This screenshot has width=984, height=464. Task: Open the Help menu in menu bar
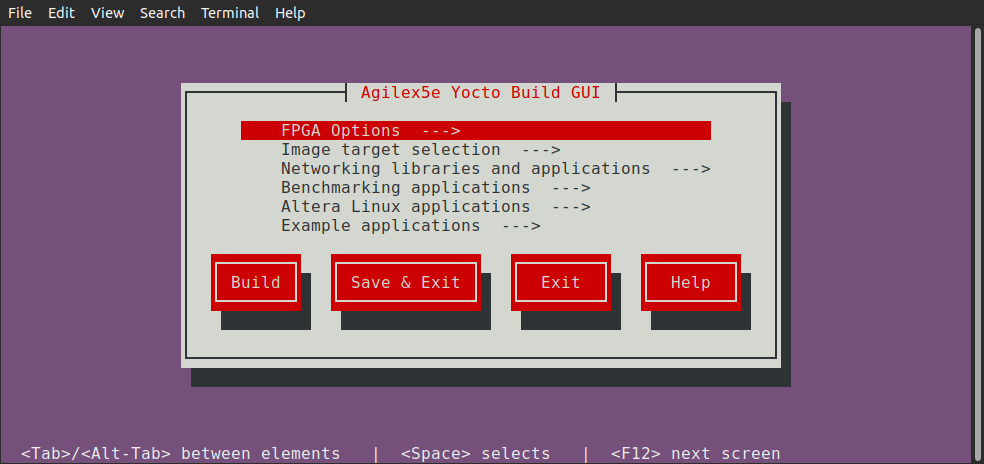290,13
